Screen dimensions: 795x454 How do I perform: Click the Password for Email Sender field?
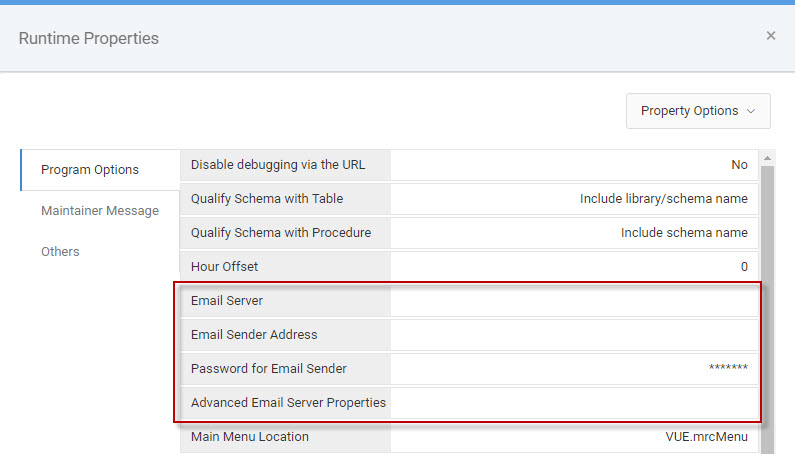click(574, 369)
